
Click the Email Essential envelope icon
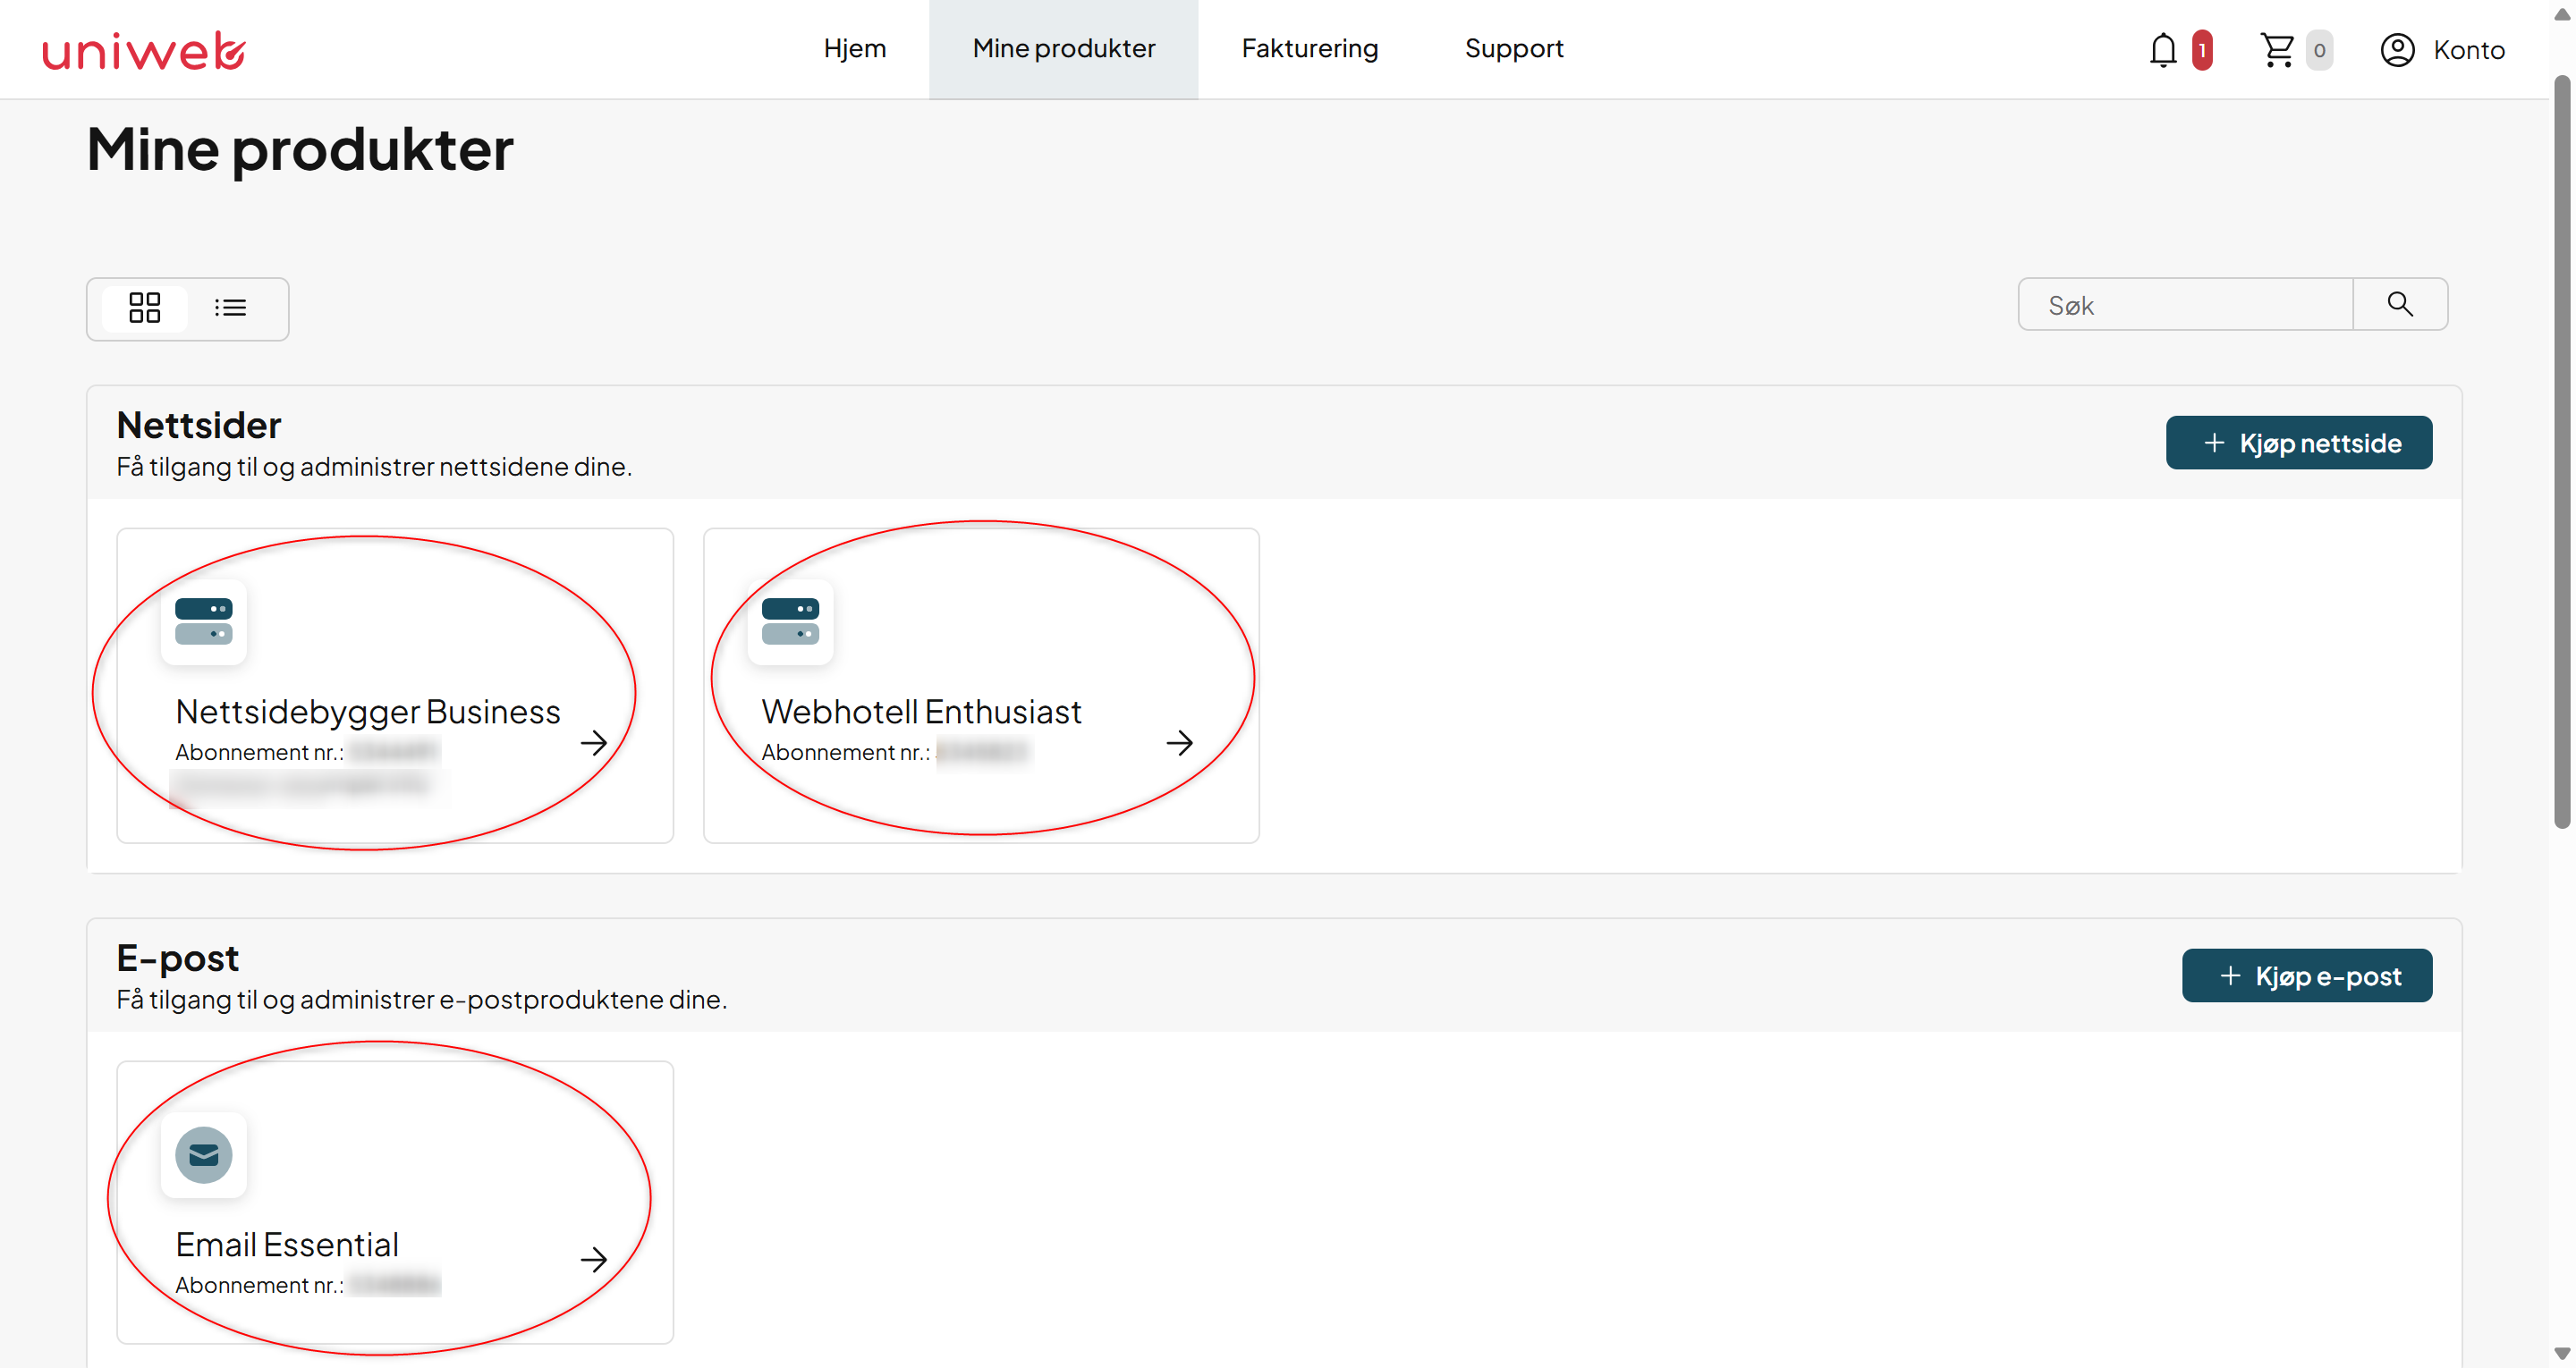point(204,1155)
